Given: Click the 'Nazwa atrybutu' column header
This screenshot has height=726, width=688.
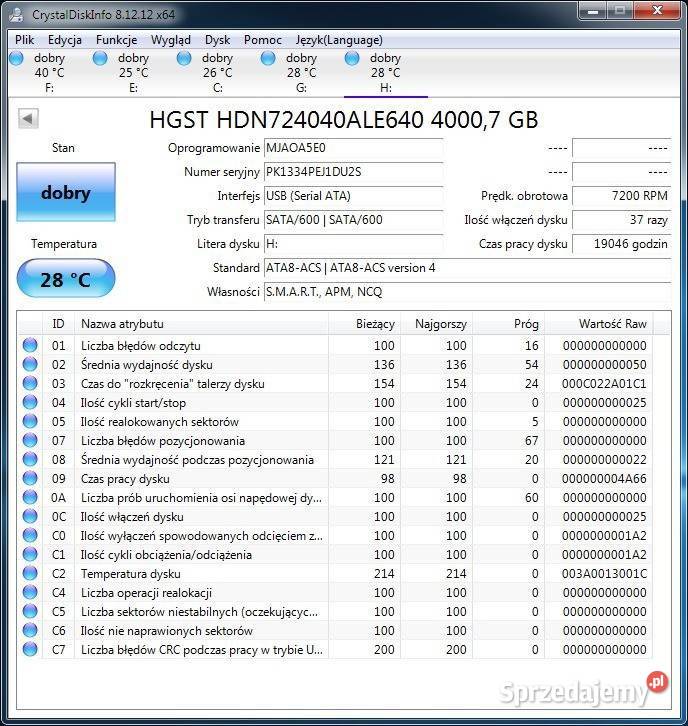Looking at the screenshot, I should point(122,324).
